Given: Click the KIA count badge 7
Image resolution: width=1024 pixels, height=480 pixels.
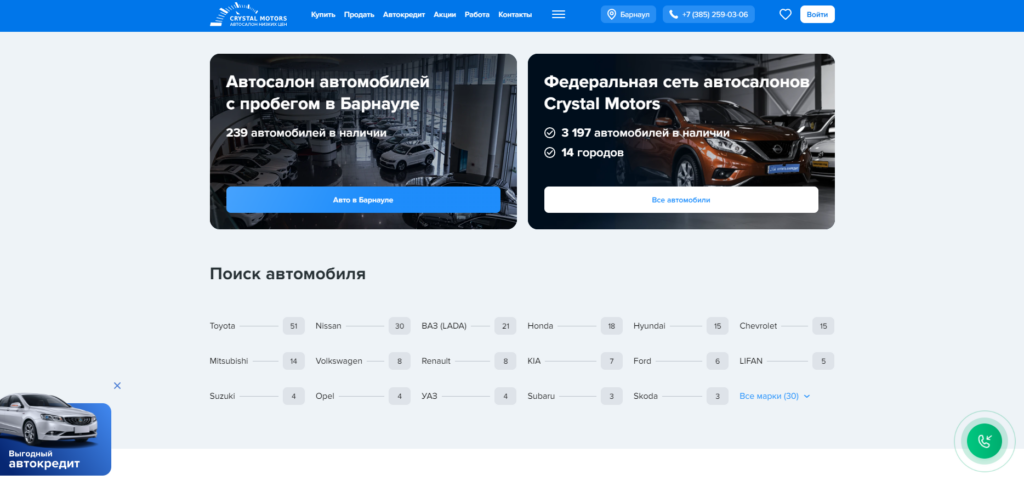Looking at the screenshot, I should pos(611,361).
